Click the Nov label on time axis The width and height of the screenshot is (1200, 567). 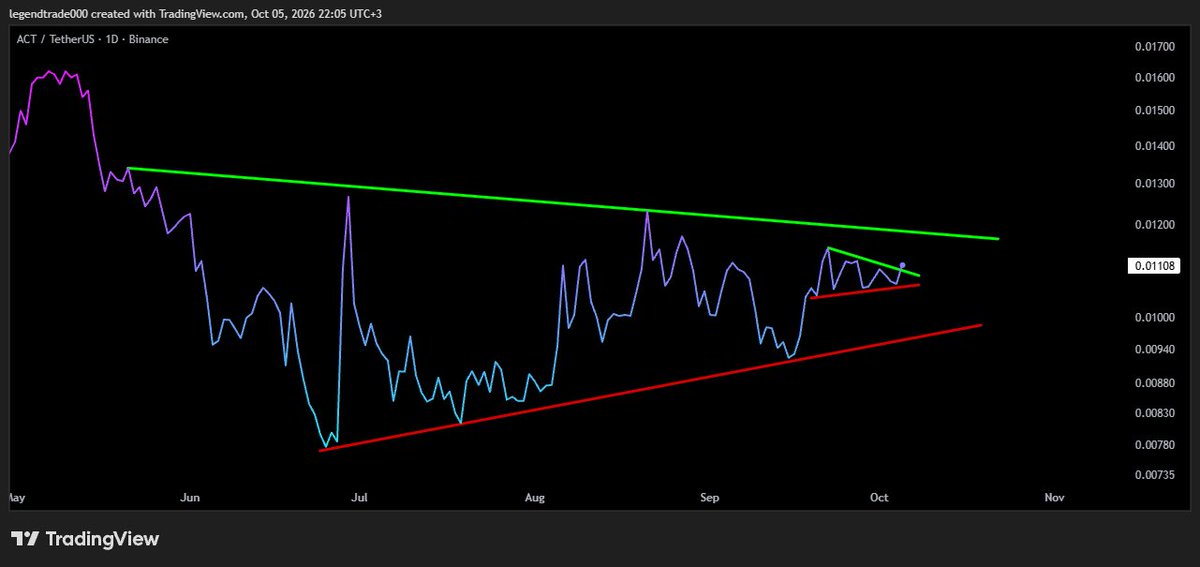1053,497
